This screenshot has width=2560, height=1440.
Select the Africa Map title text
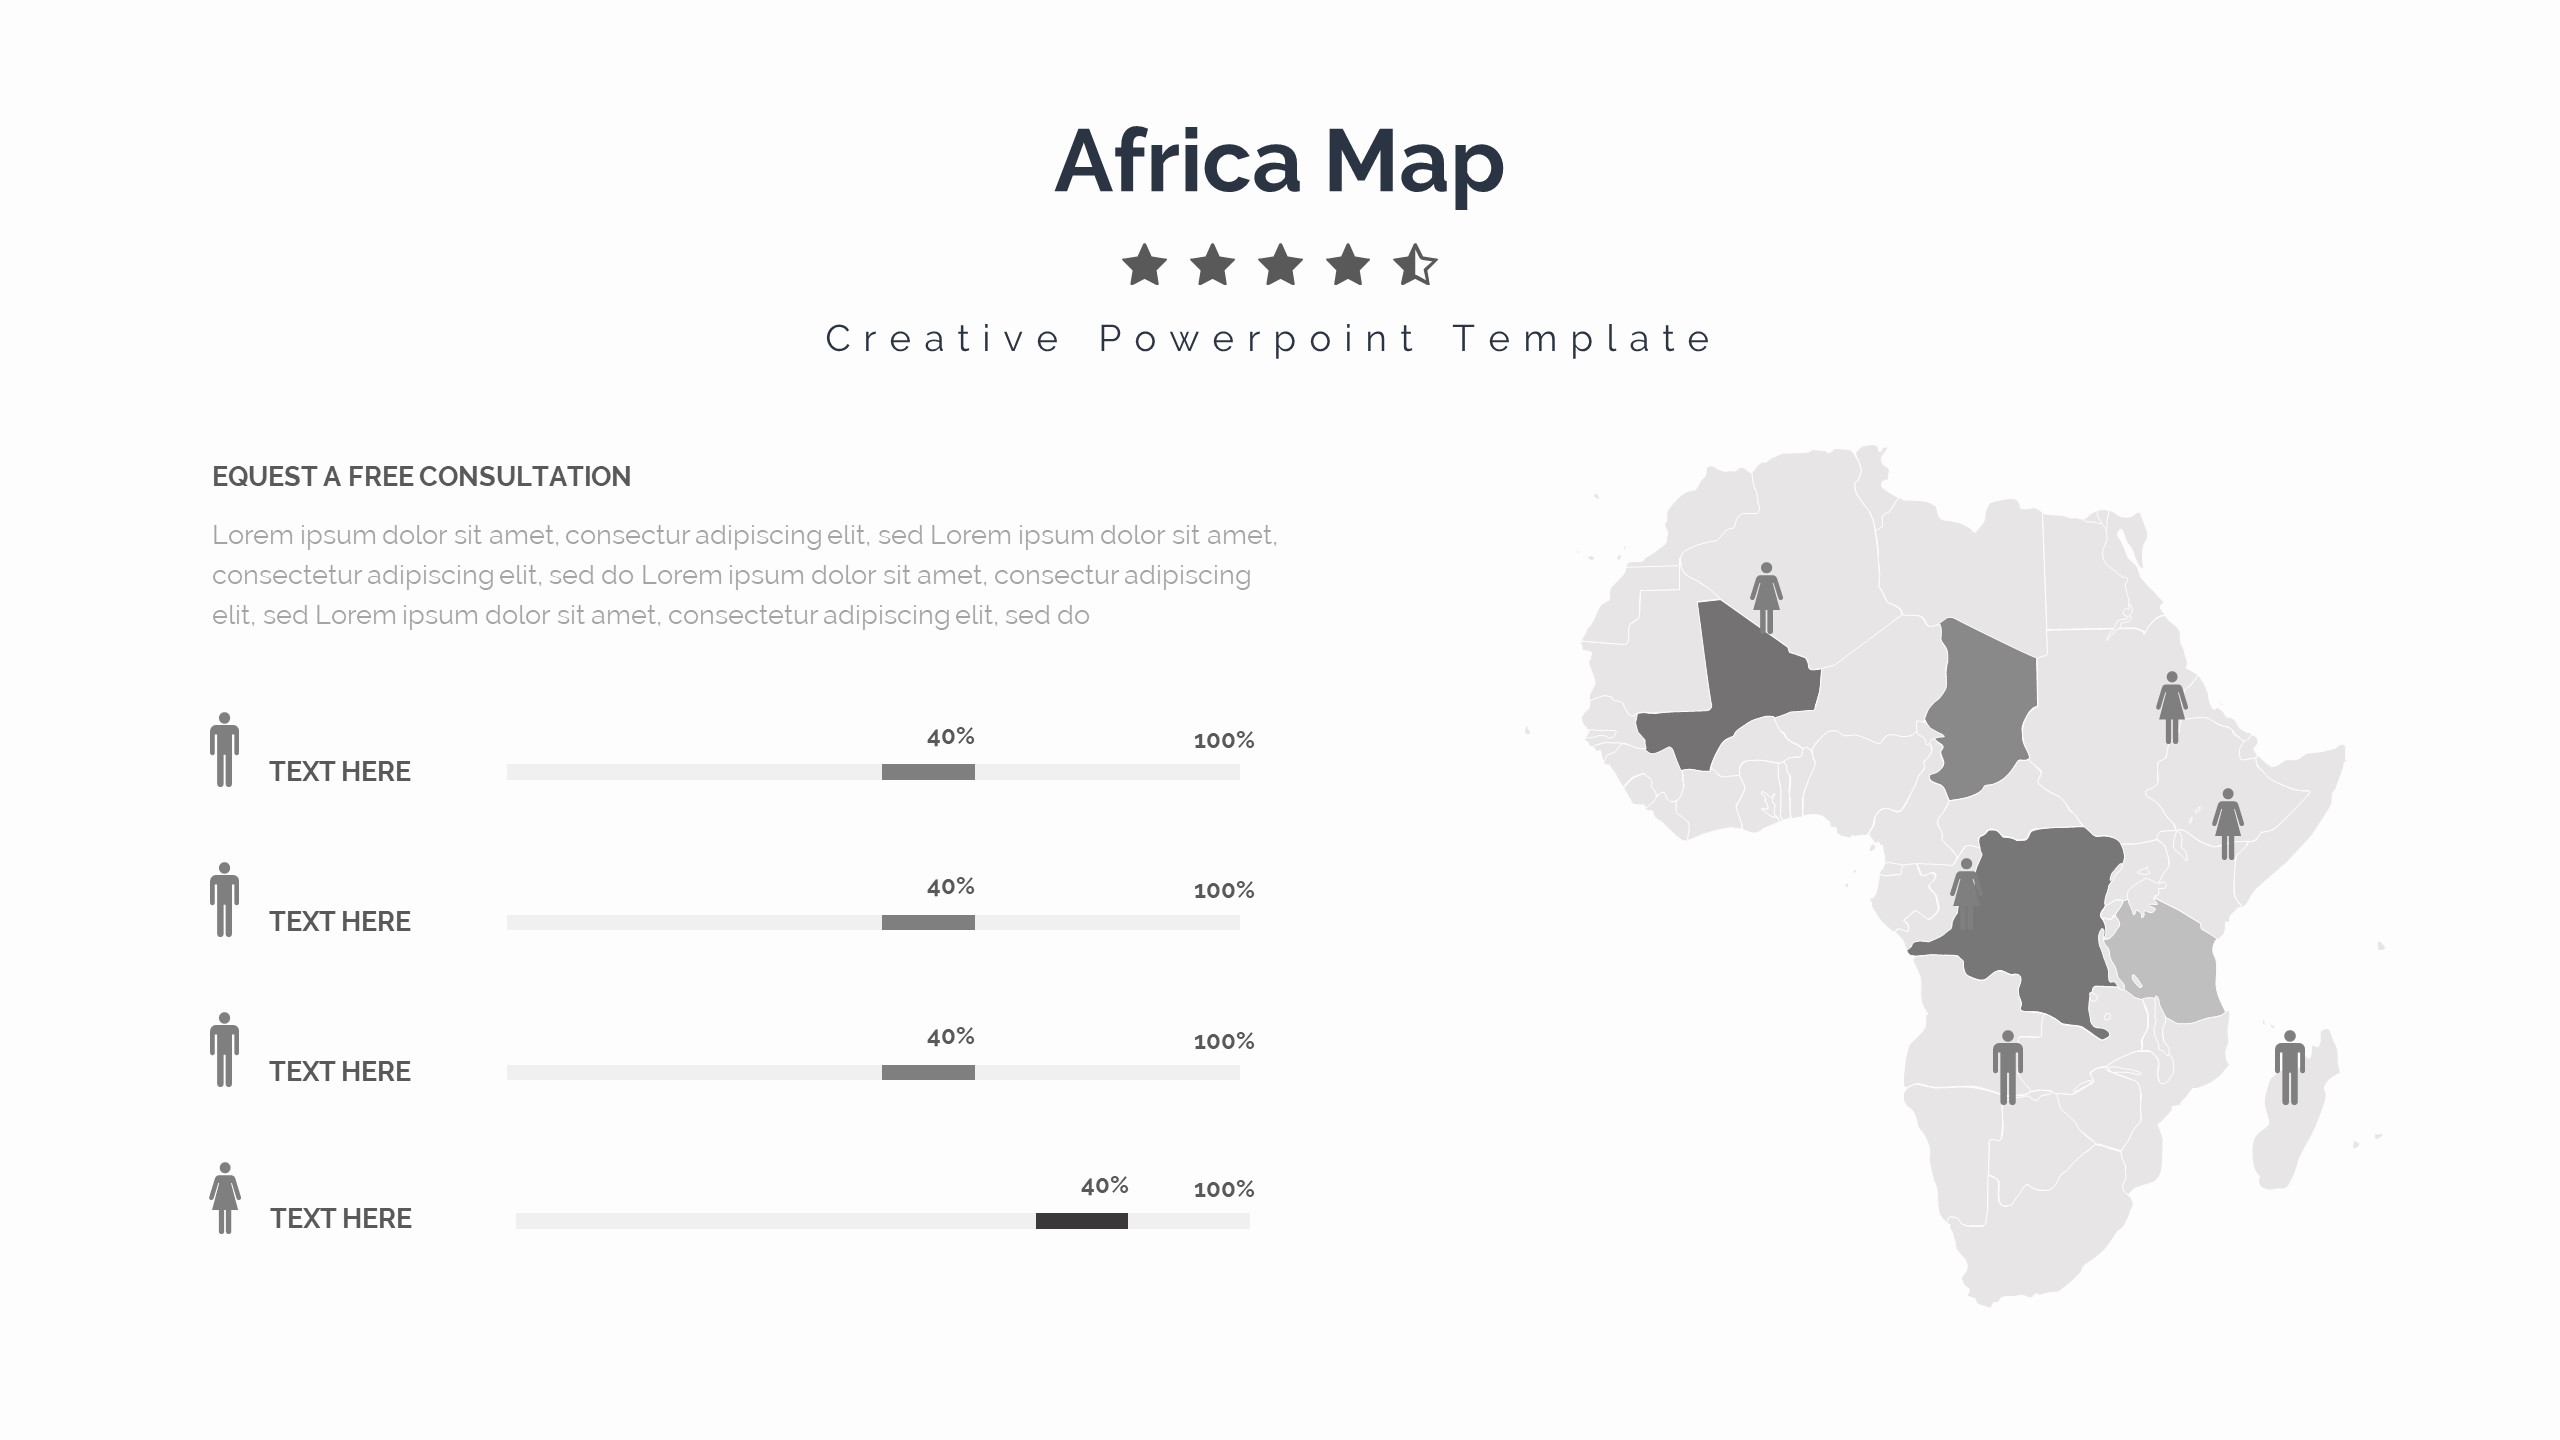1279,162
